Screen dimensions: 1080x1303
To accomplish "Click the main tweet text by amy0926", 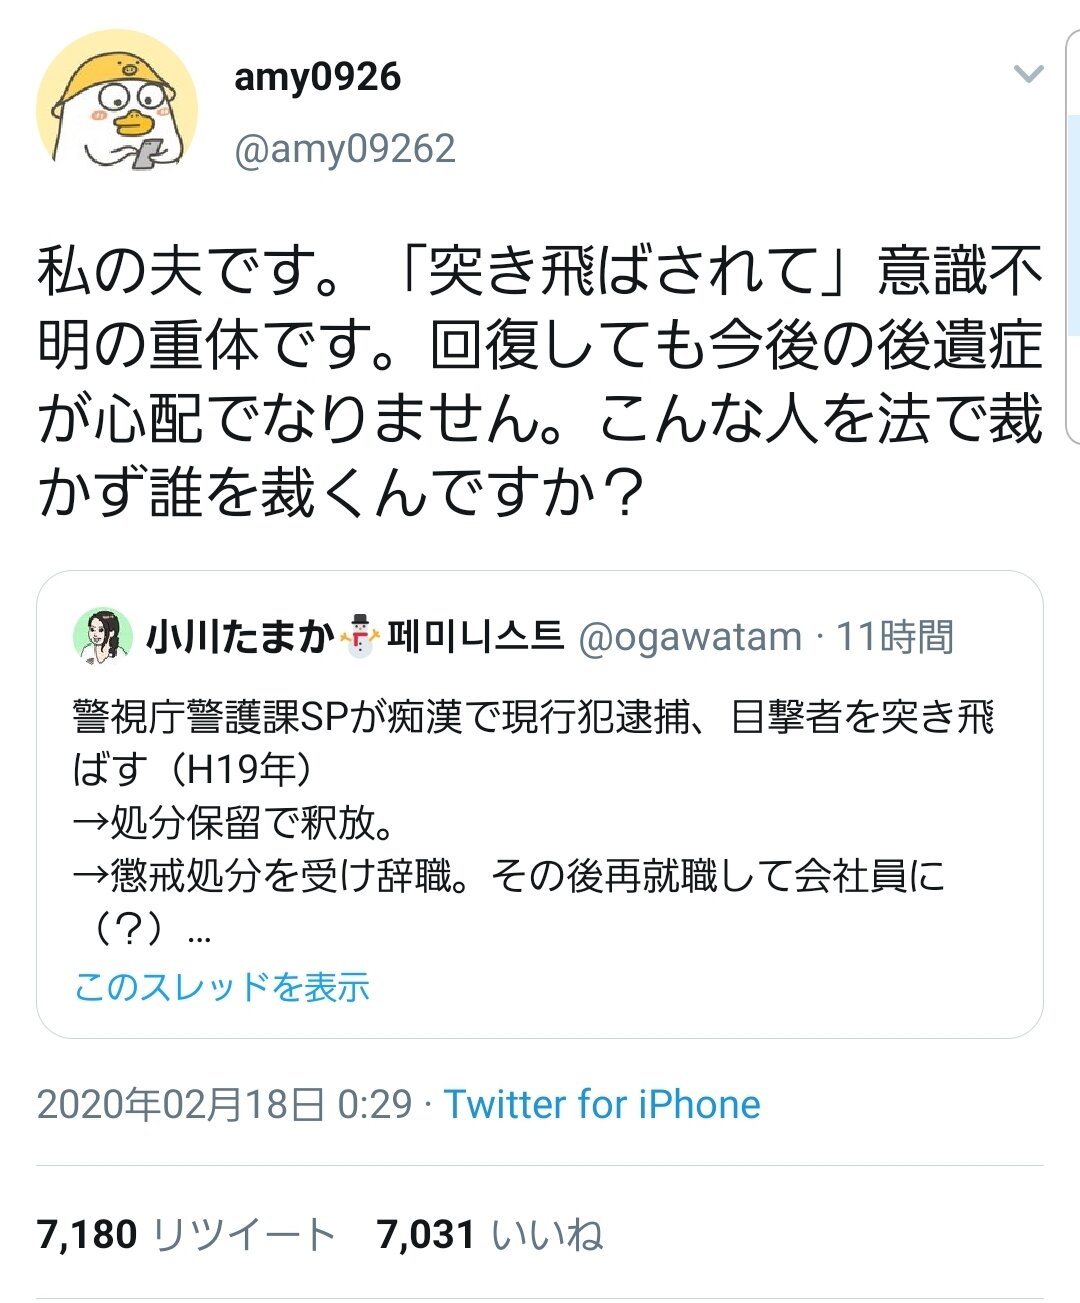I will point(540,382).
